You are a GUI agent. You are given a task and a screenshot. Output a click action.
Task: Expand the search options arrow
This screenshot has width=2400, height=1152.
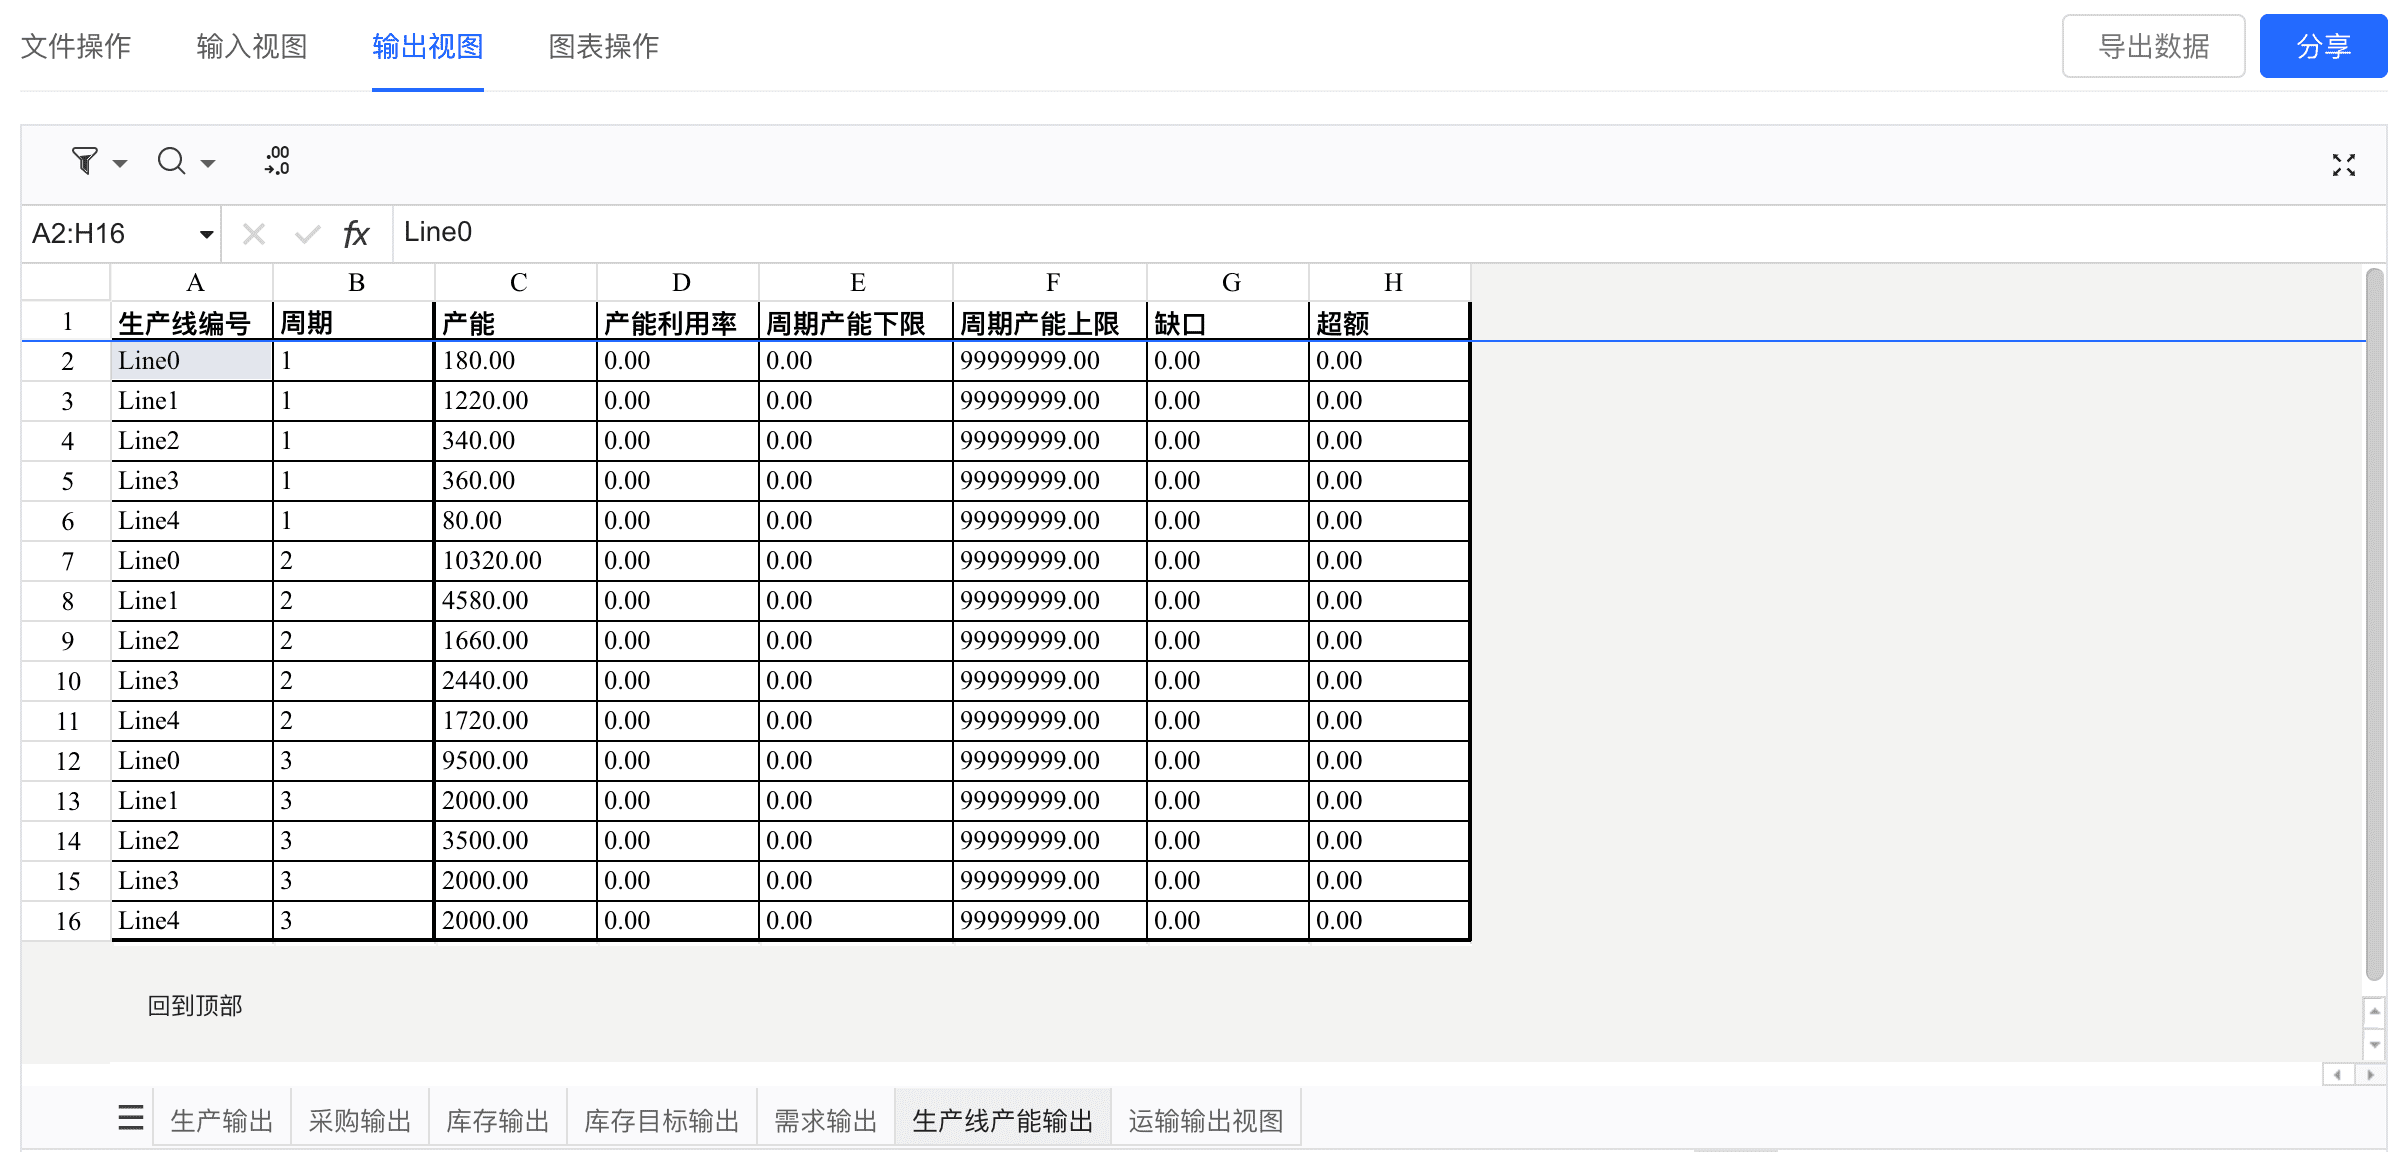point(208,163)
